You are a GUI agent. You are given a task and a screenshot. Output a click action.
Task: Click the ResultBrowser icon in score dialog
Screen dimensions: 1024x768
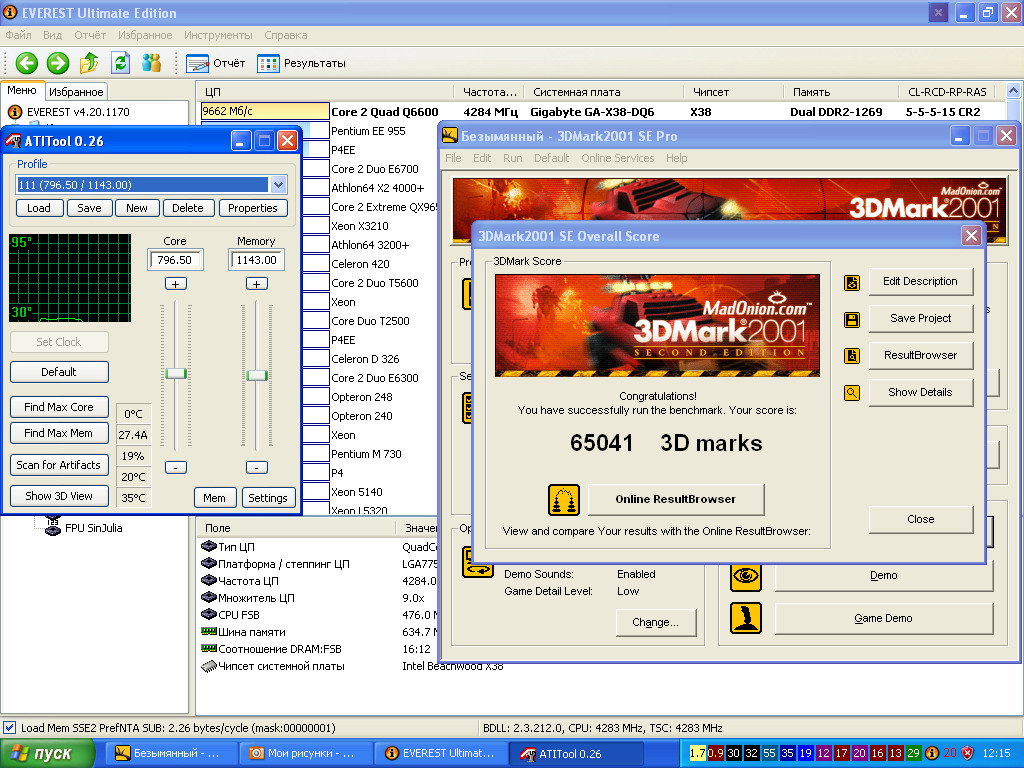tap(852, 356)
